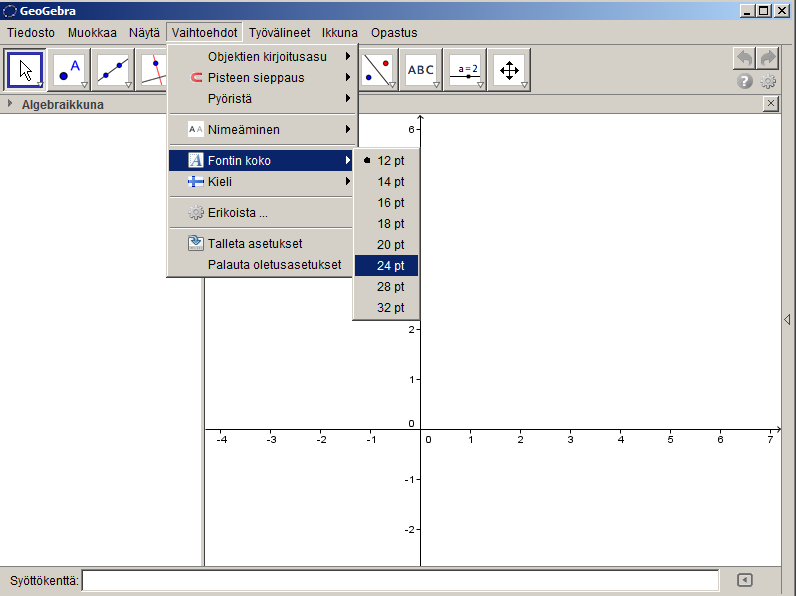Expand side panel with right-edge triangle
The image size is (796, 596).
[787, 319]
